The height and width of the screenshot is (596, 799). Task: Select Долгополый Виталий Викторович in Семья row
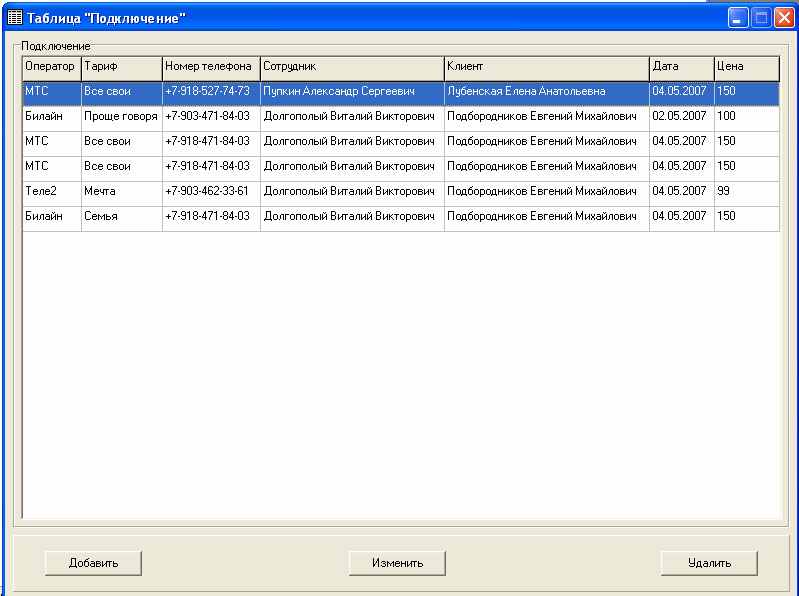point(352,219)
